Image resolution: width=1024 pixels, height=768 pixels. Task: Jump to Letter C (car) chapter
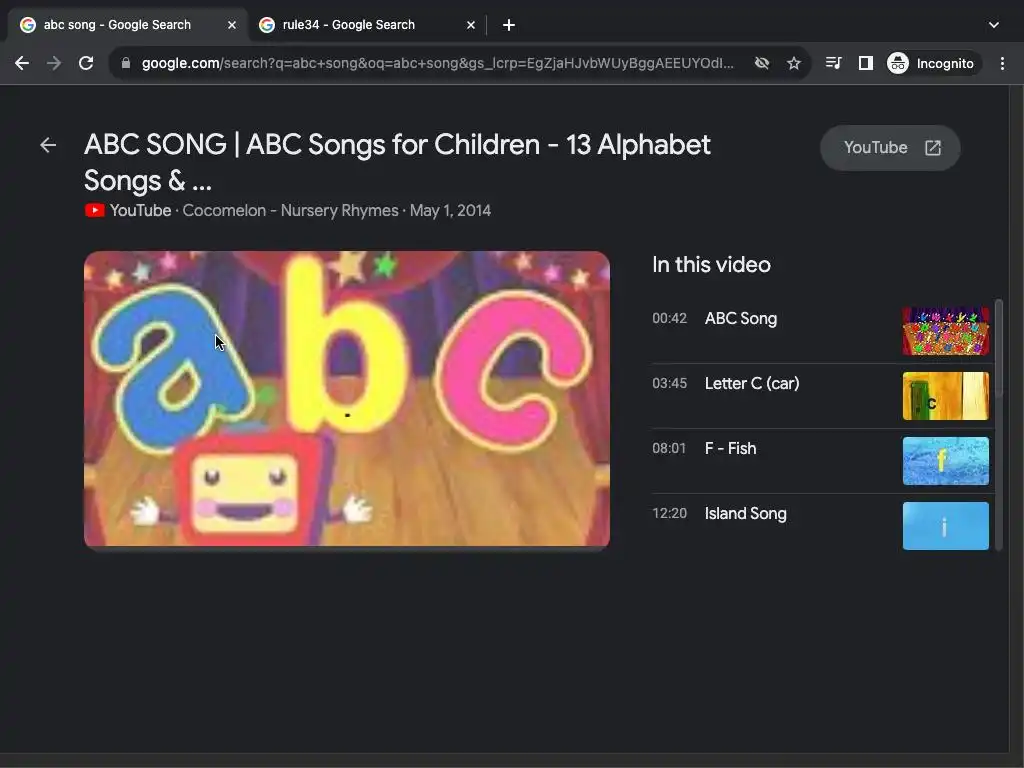[751, 384]
